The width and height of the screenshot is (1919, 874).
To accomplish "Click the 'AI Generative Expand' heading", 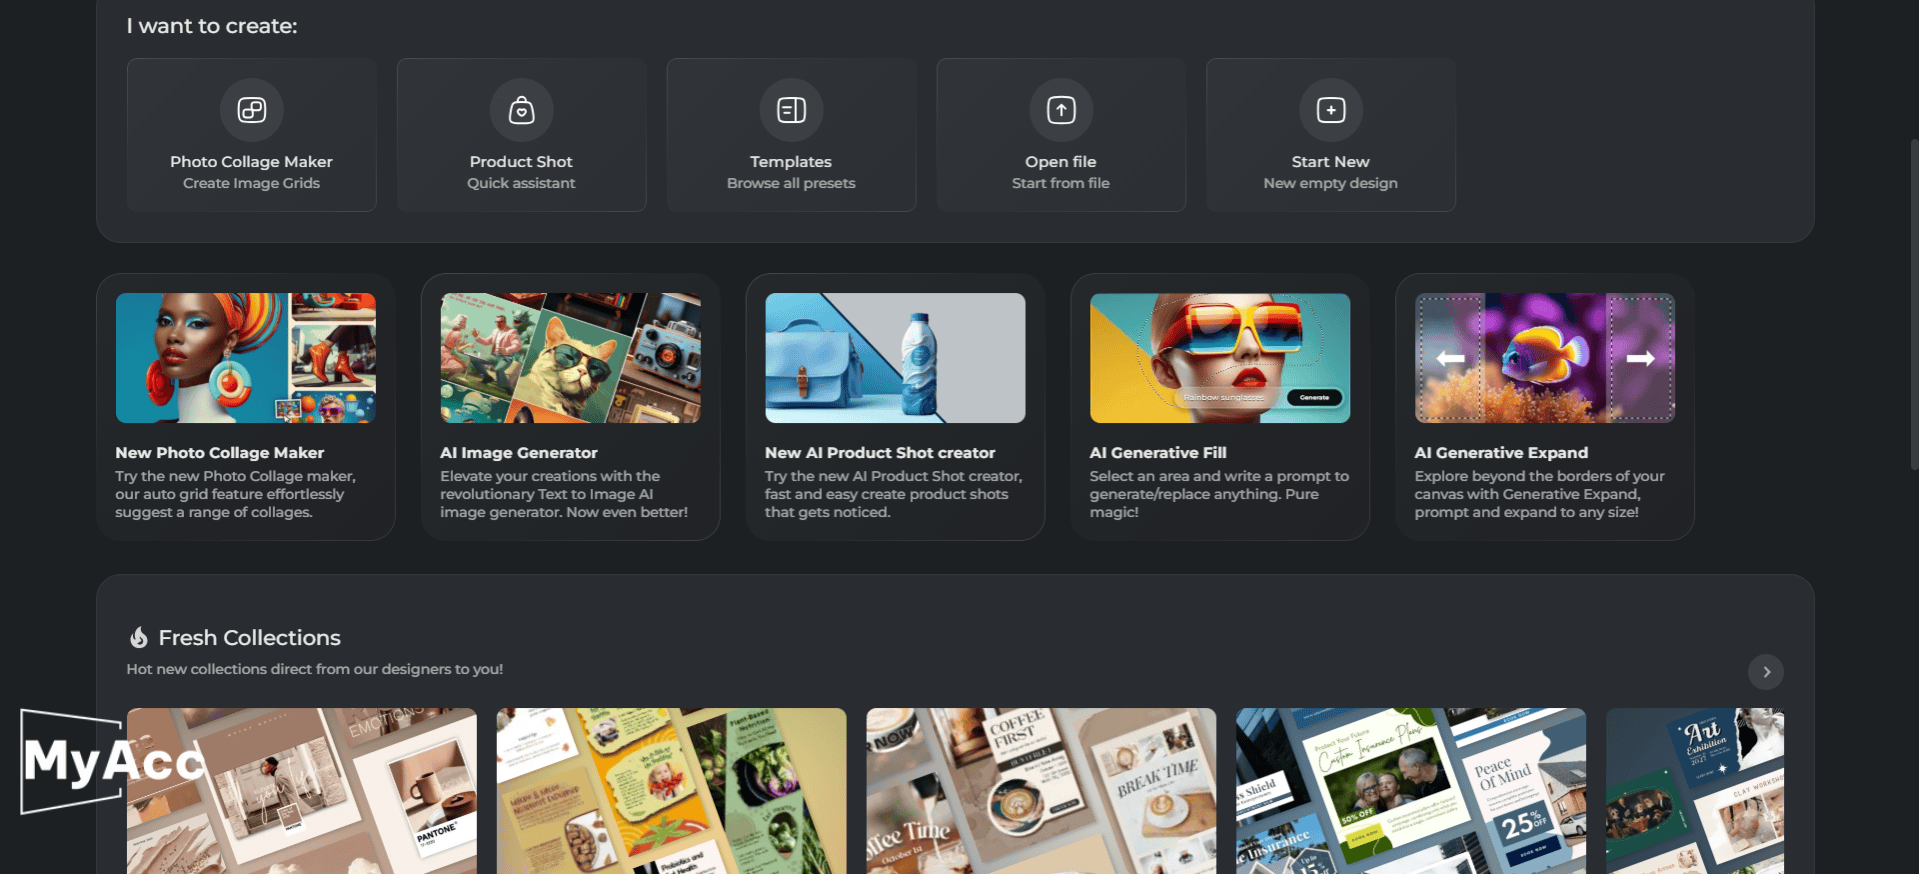I will 1501,453.
